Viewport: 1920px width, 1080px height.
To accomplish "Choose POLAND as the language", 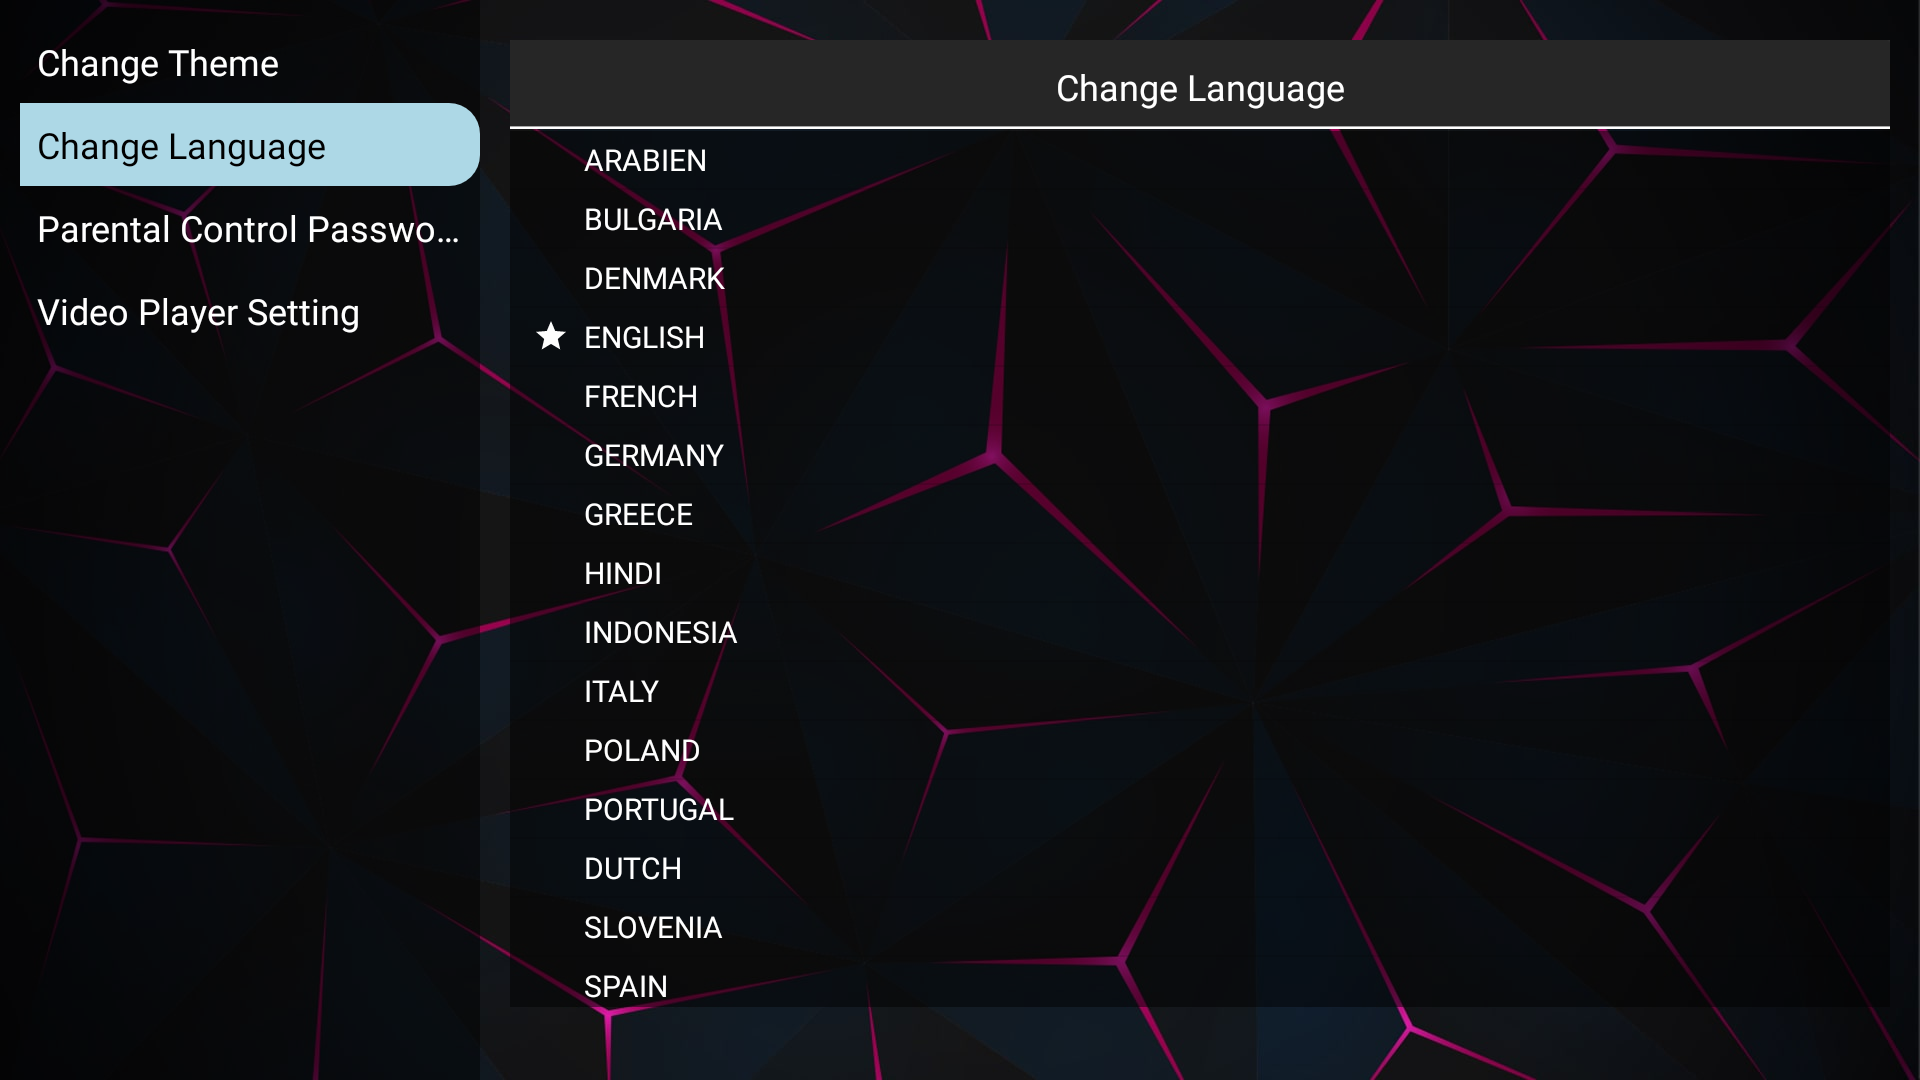I will (x=641, y=751).
